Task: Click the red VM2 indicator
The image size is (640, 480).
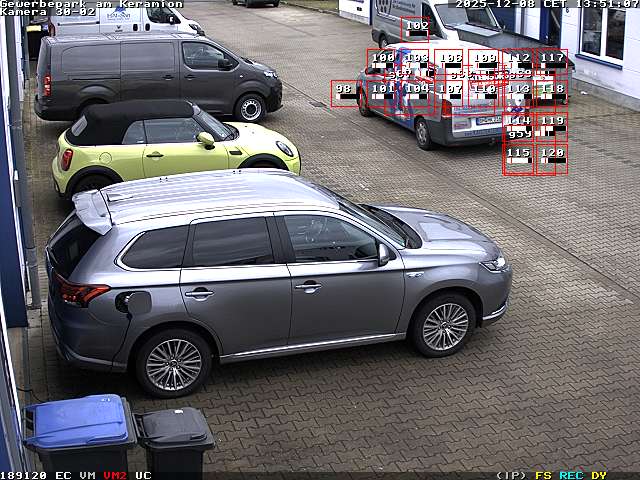Action: [x=115, y=475]
